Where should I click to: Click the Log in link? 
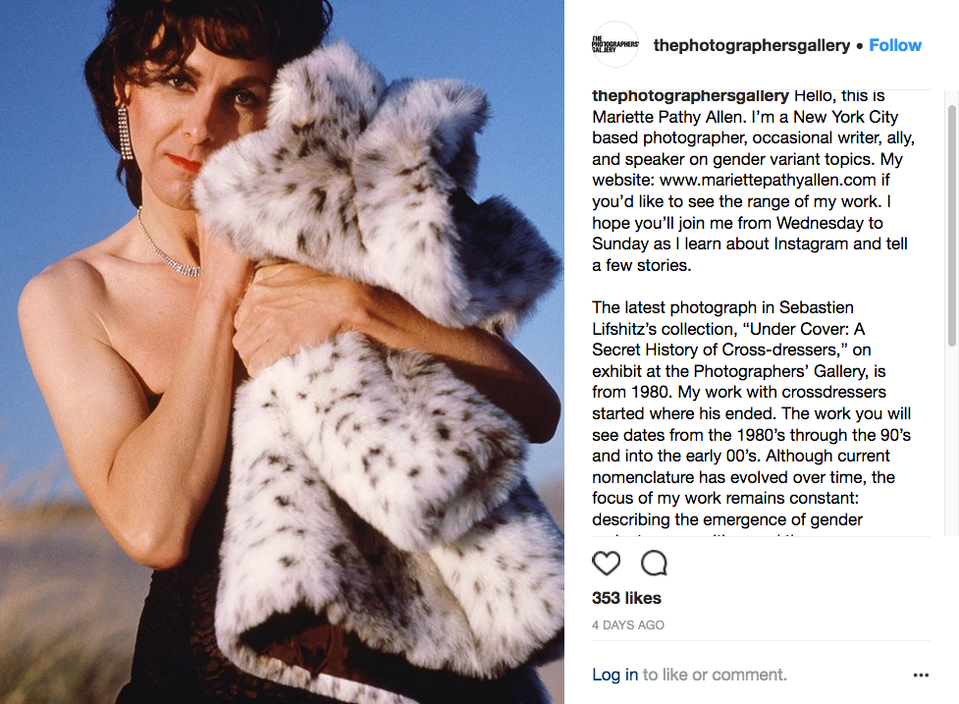pyautogui.click(x=615, y=675)
